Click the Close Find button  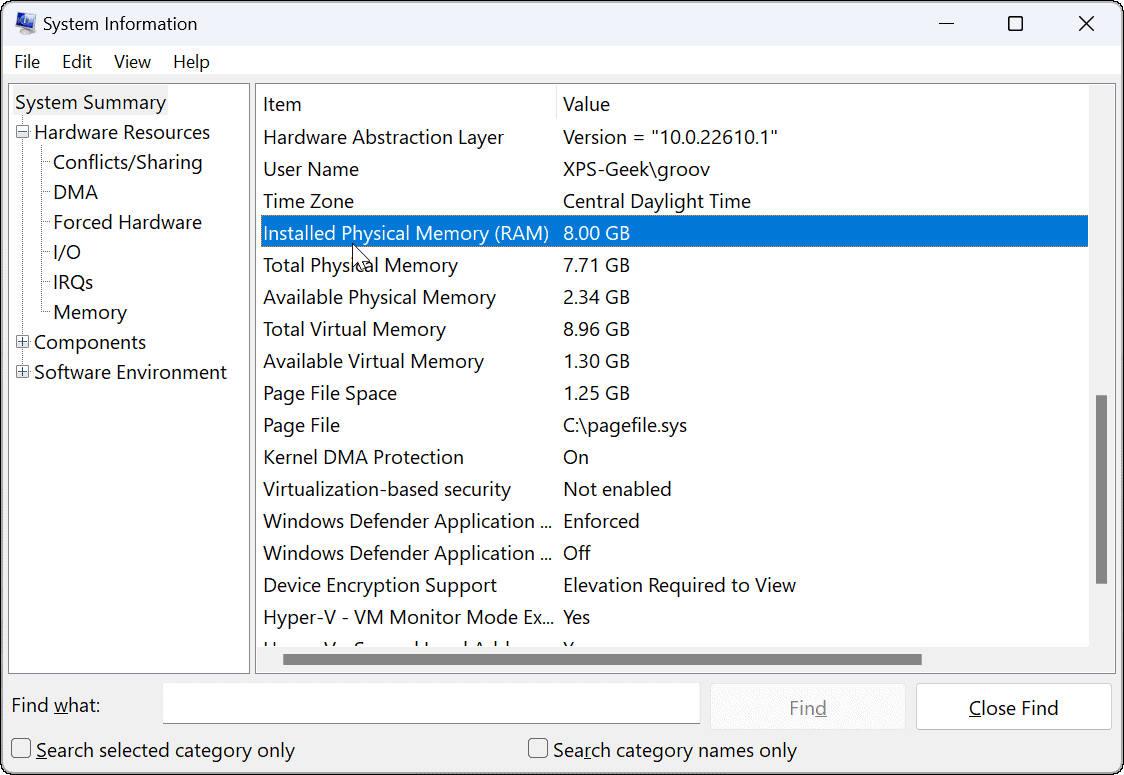click(x=1014, y=708)
